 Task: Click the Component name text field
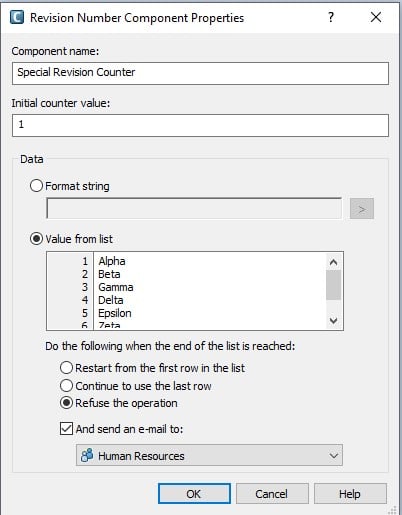pyautogui.click(x=200, y=73)
